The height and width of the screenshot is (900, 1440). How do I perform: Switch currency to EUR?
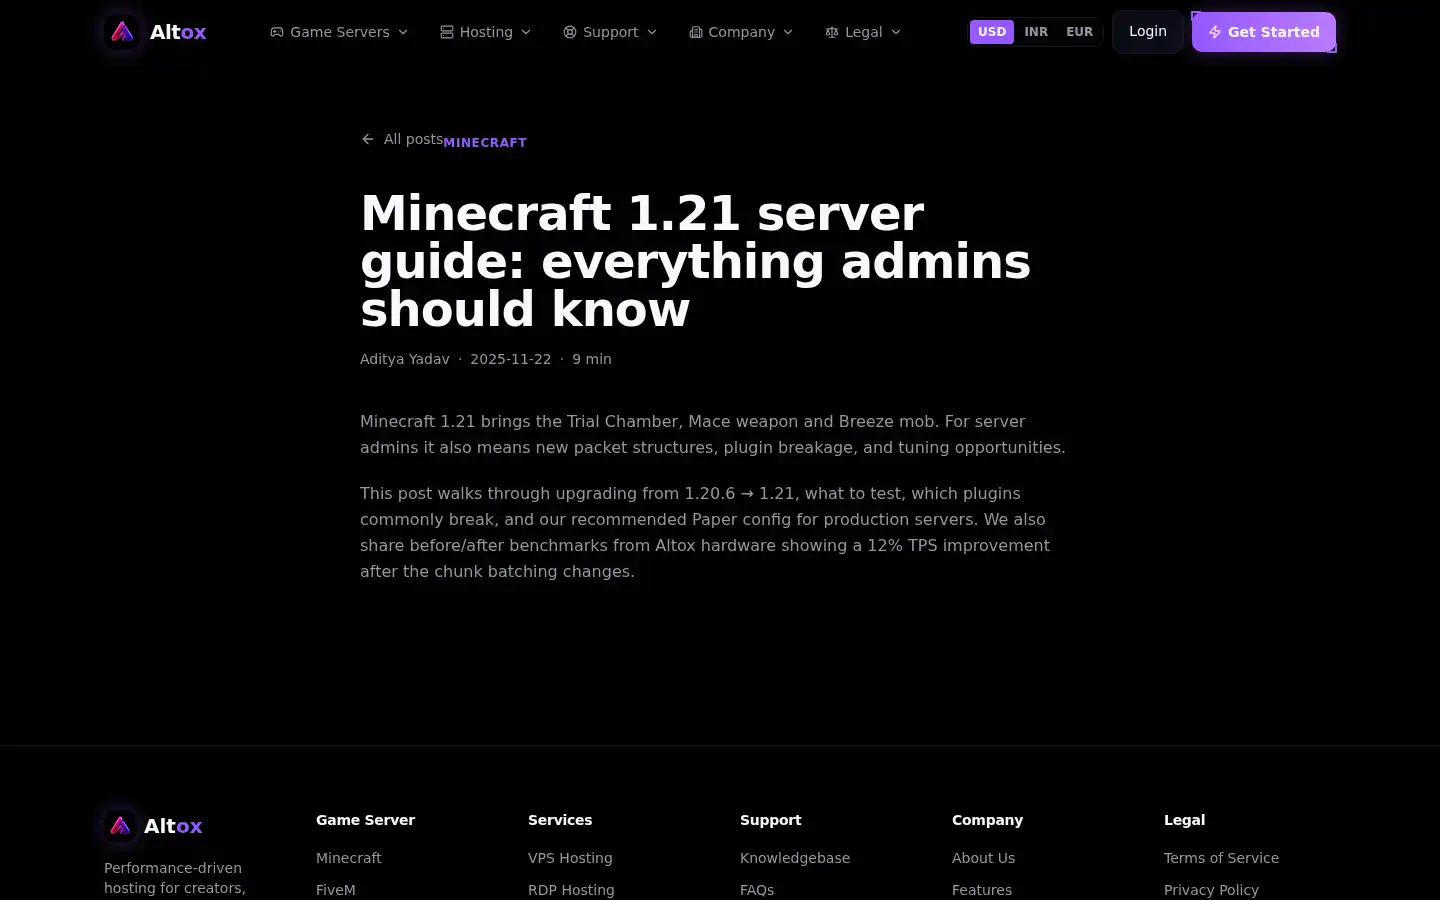point(1080,32)
